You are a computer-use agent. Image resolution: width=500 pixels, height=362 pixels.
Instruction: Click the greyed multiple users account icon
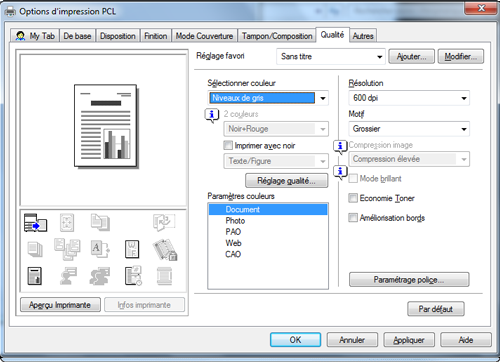pos(100,276)
